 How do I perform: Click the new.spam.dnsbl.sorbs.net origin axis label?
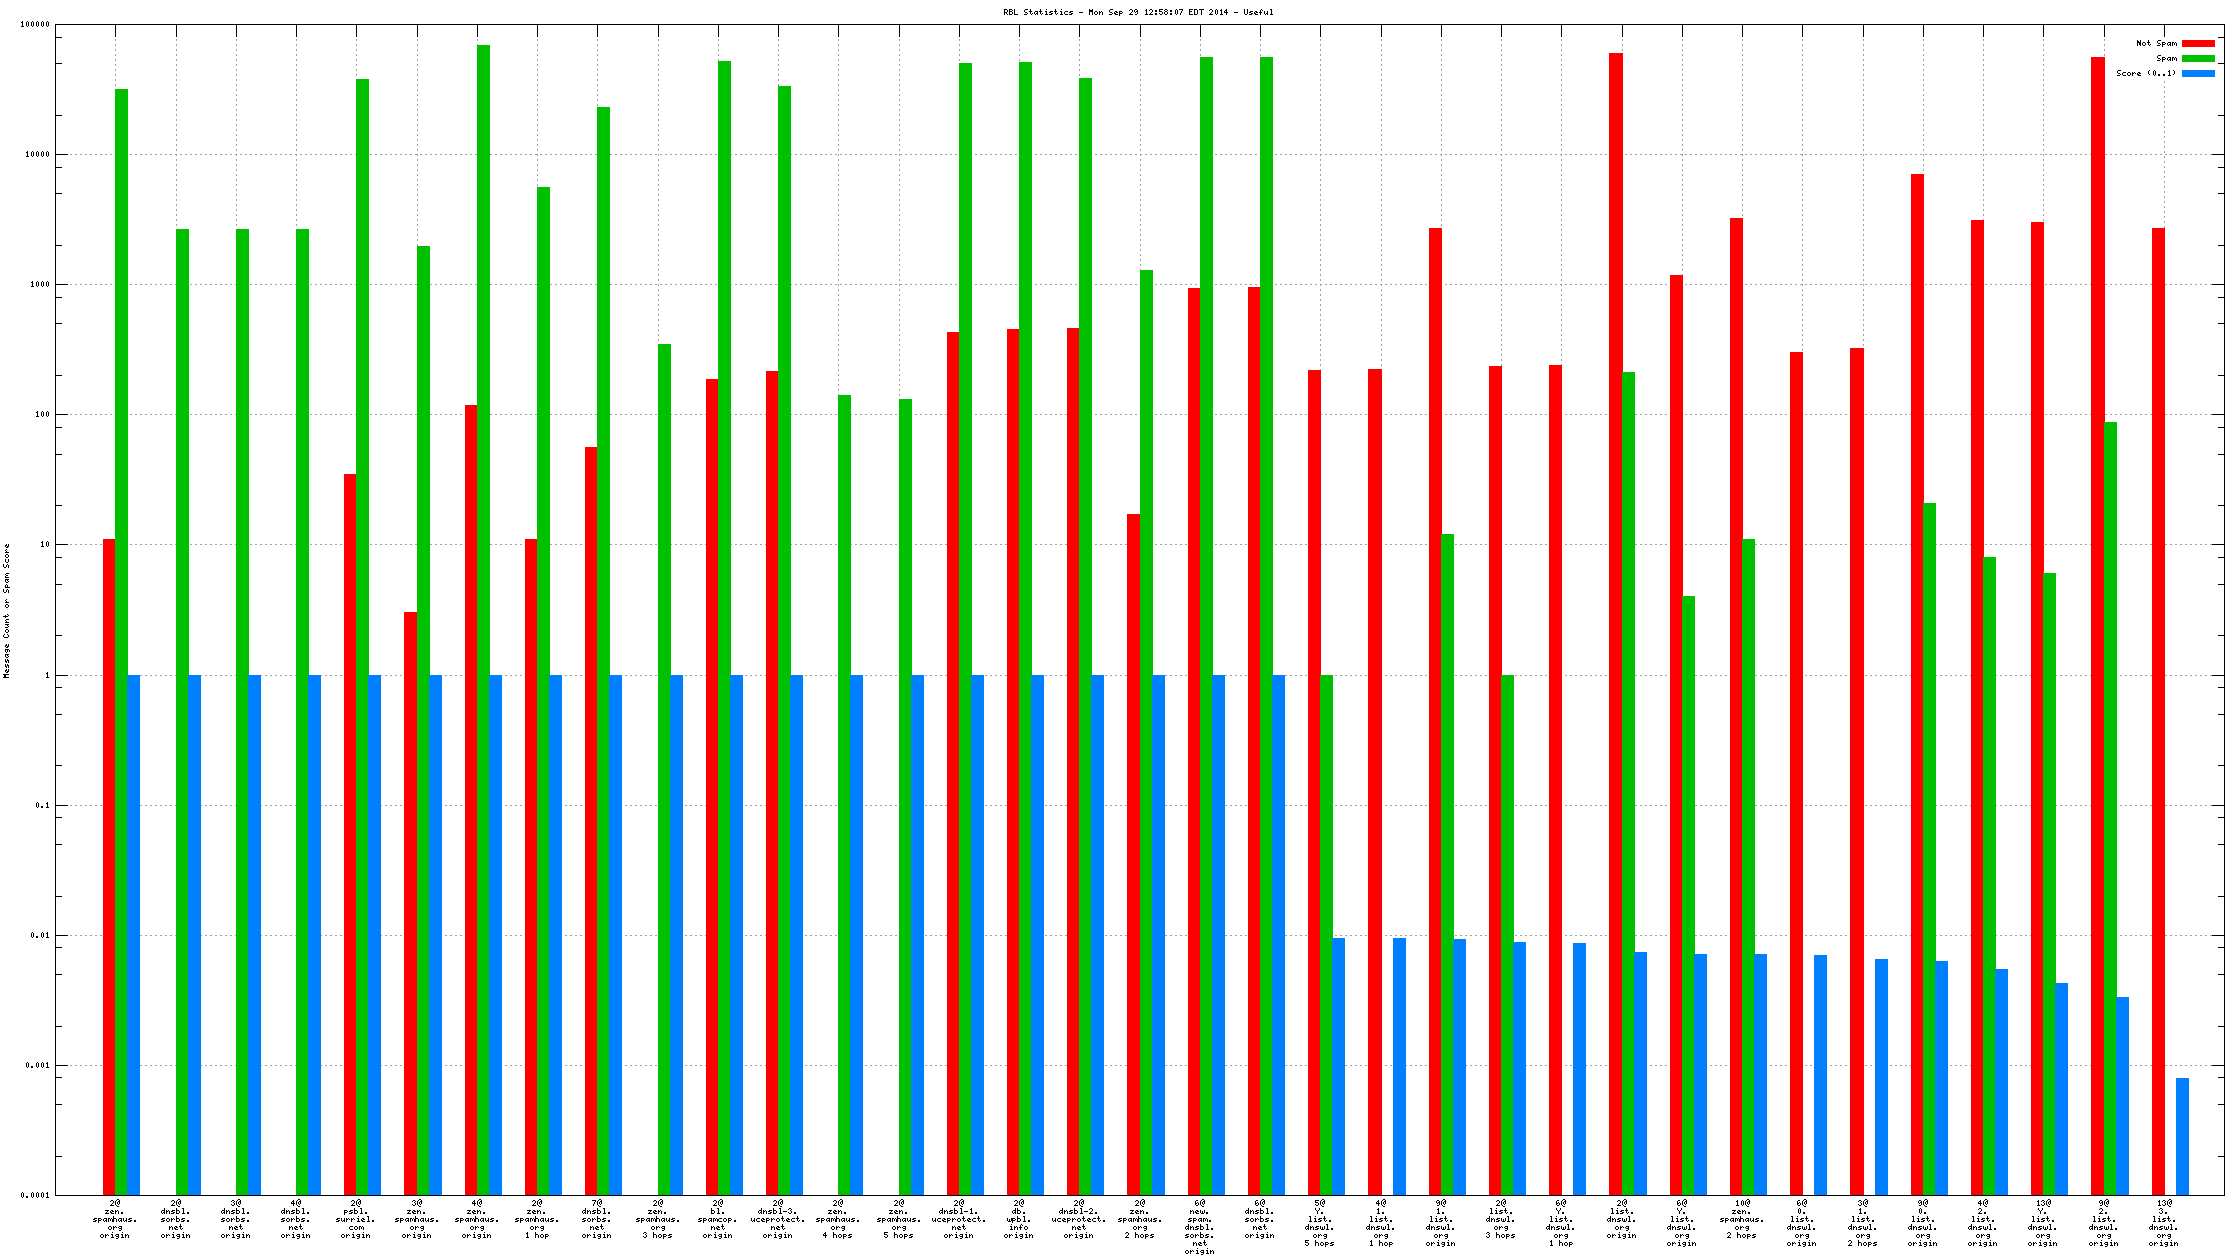click(1199, 1227)
